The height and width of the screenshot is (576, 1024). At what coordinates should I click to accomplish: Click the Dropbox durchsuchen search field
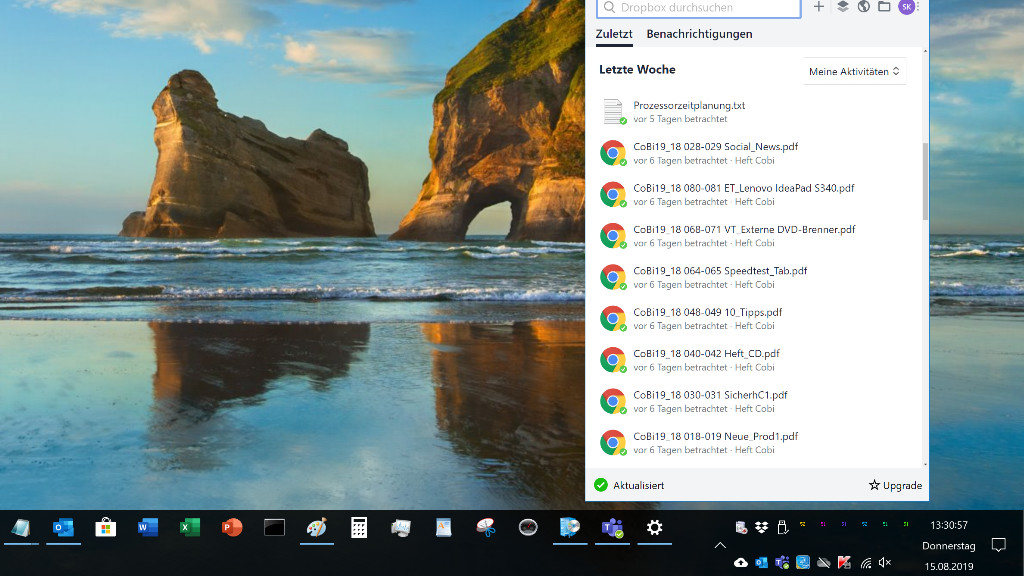click(698, 8)
